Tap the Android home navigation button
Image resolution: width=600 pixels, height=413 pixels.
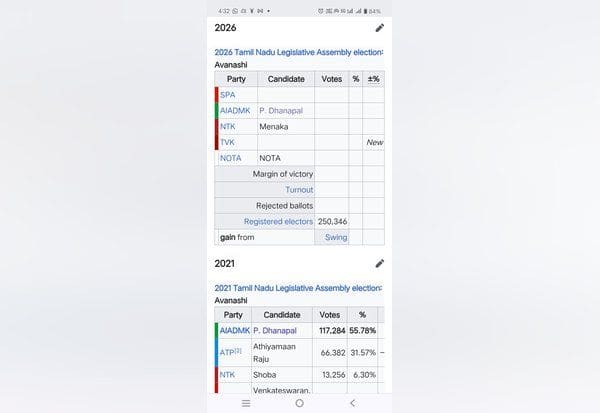[299, 403]
